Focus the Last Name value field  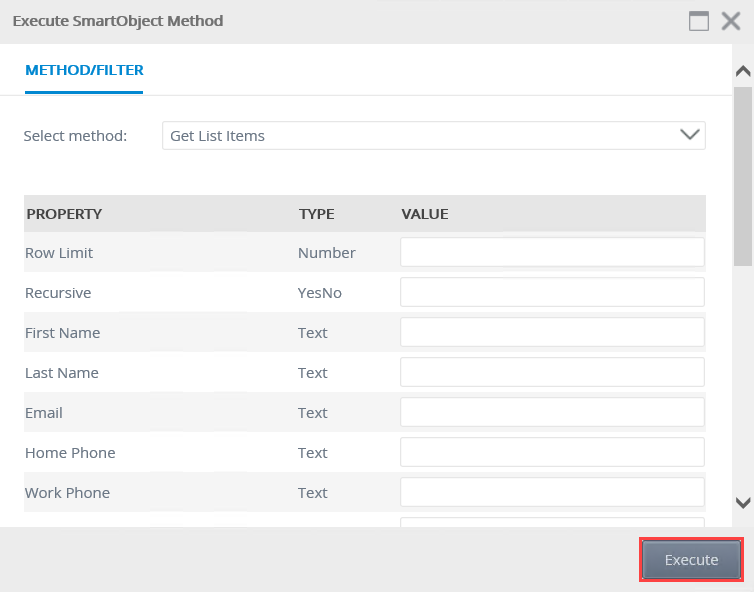[x=553, y=372]
